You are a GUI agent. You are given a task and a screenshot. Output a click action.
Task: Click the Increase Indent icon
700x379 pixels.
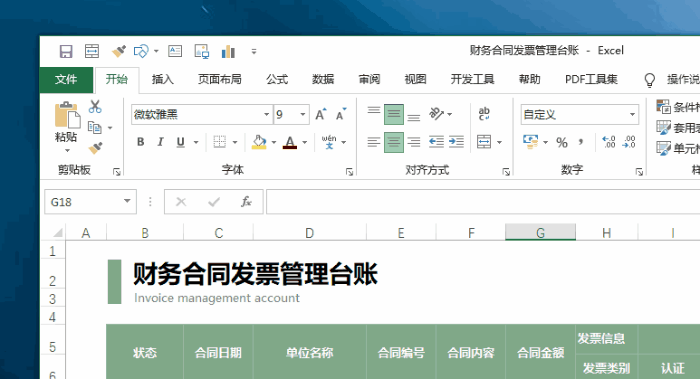[456, 142]
